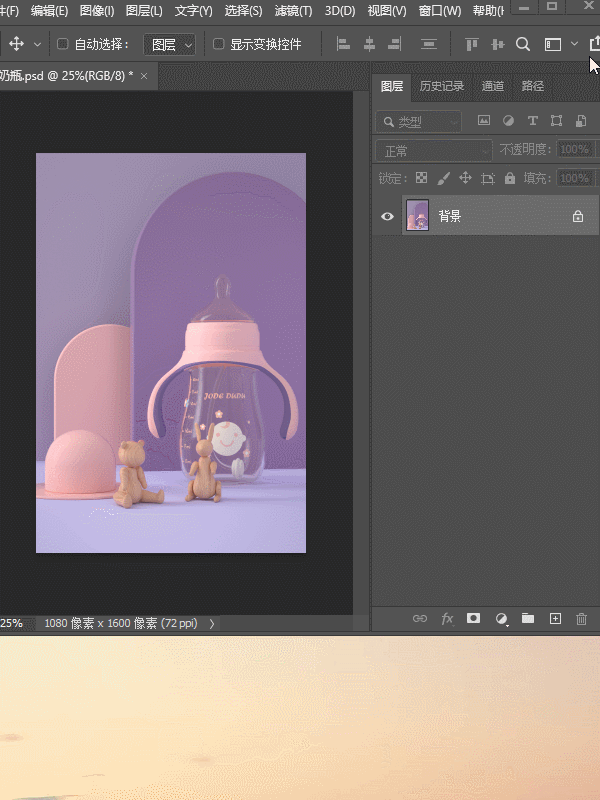
Task: Expand the status bar arrow chevron
Action: (x=212, y=623)
